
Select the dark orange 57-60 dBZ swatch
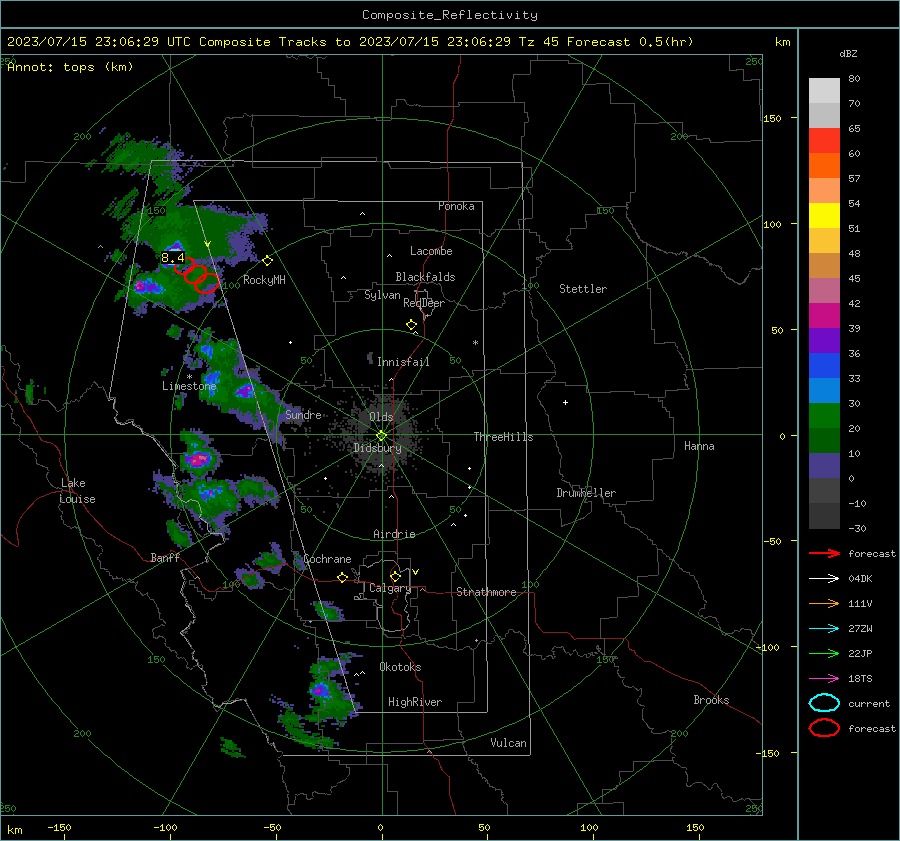point(824,166)
